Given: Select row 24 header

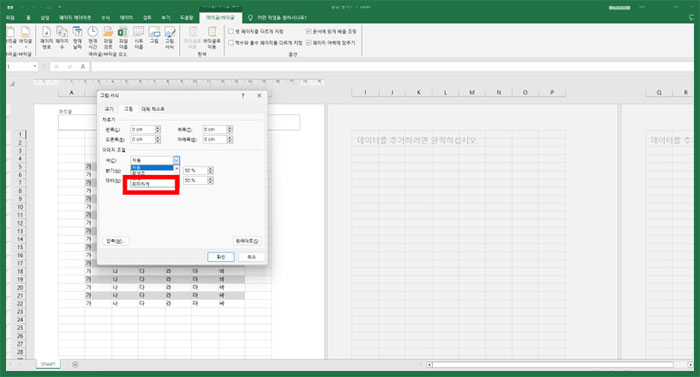Looking at the screenshot, I should [x=20, y=320].
